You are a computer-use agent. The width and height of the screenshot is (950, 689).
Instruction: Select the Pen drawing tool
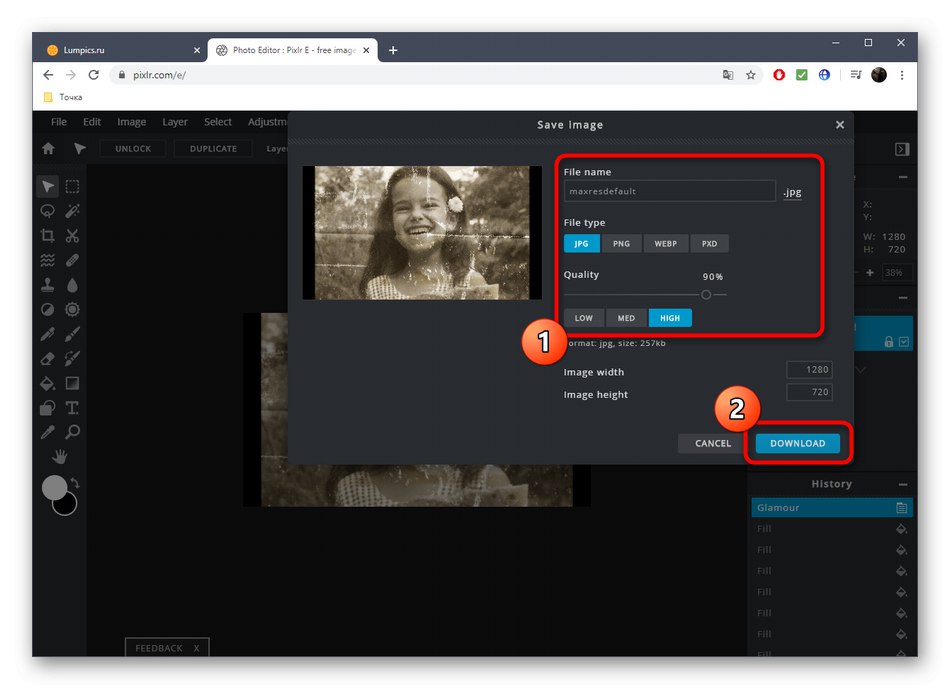click(47, 334)
